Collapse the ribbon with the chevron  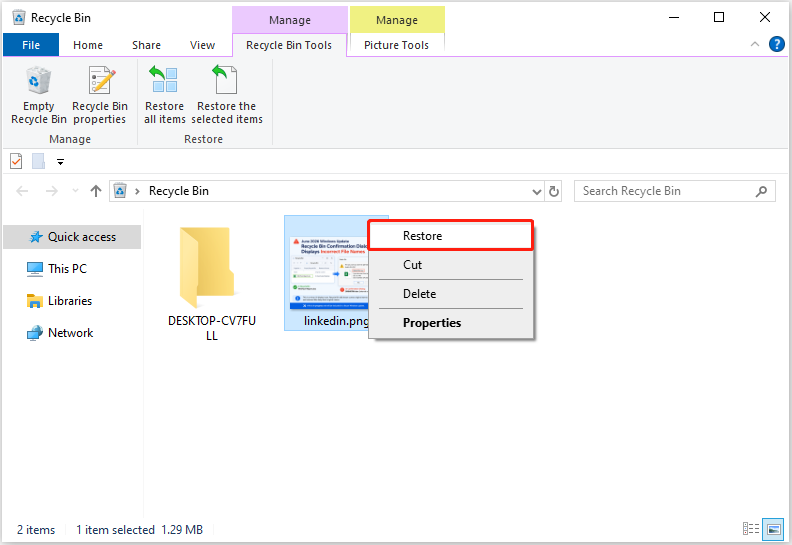tap(755, 44)
